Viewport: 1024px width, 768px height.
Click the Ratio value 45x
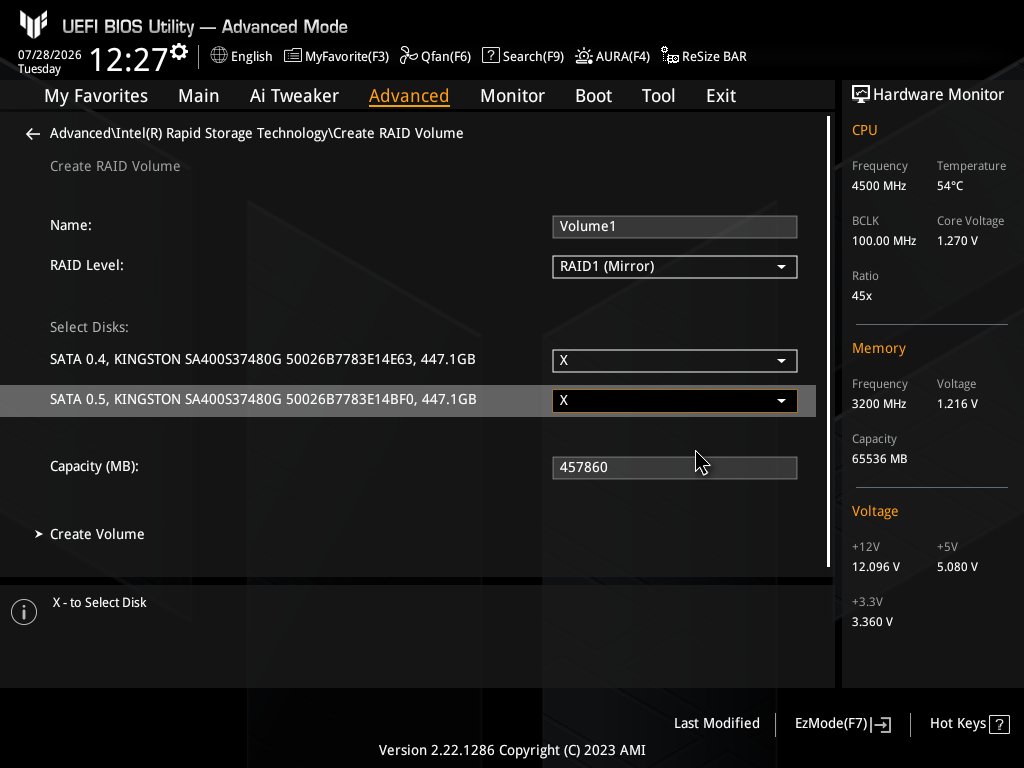861,296
